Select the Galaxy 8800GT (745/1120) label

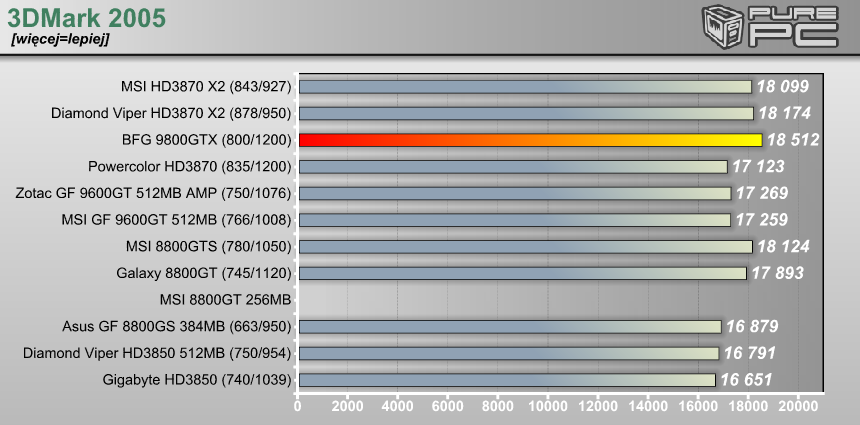point(204,273)
